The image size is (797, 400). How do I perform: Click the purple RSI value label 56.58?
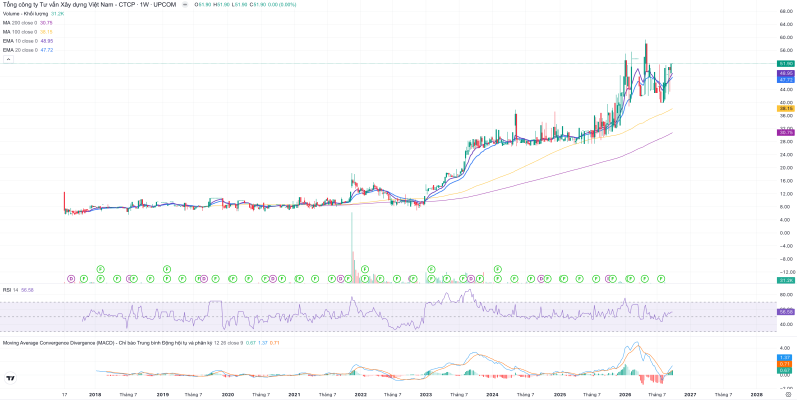pyautogui.click(x=786, y=311)
